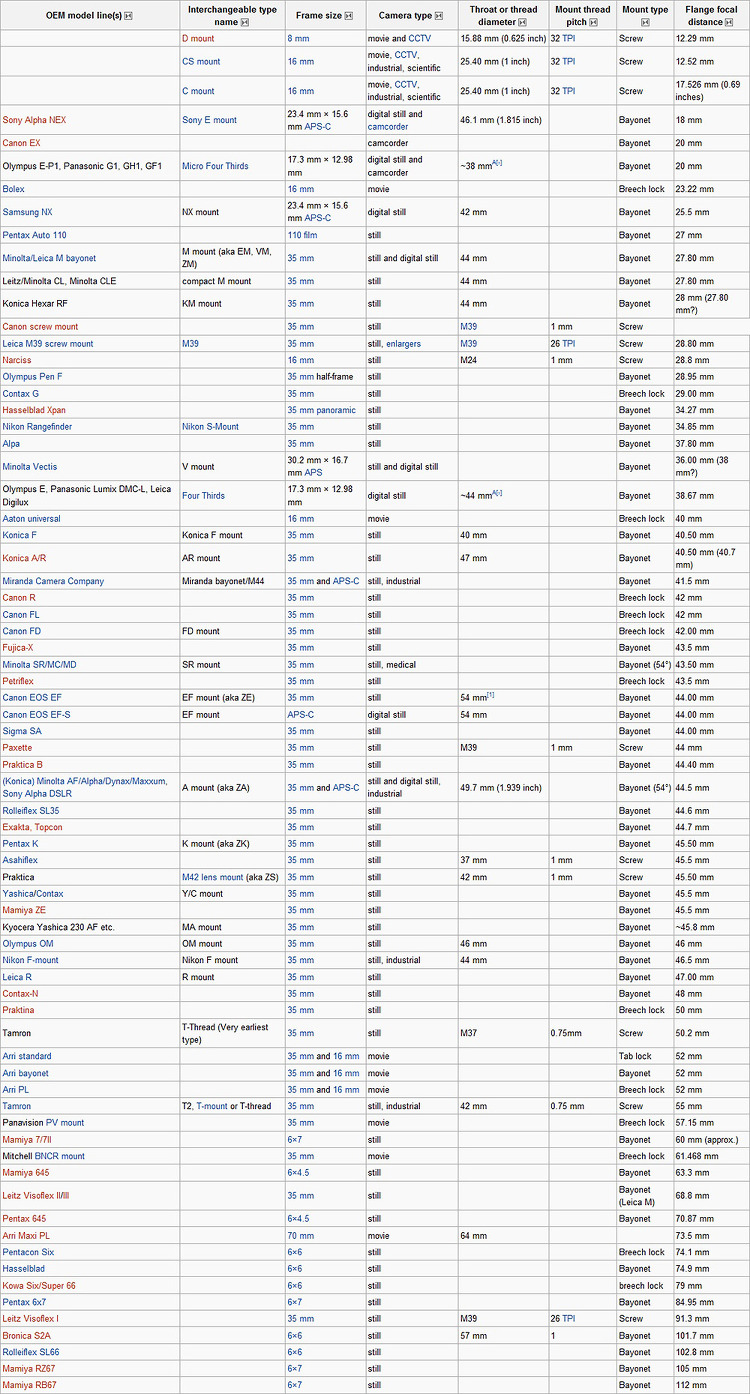Sort by Mount thread pitch sort icon
Screen dimensions: 750x1394
coord(594,22)
